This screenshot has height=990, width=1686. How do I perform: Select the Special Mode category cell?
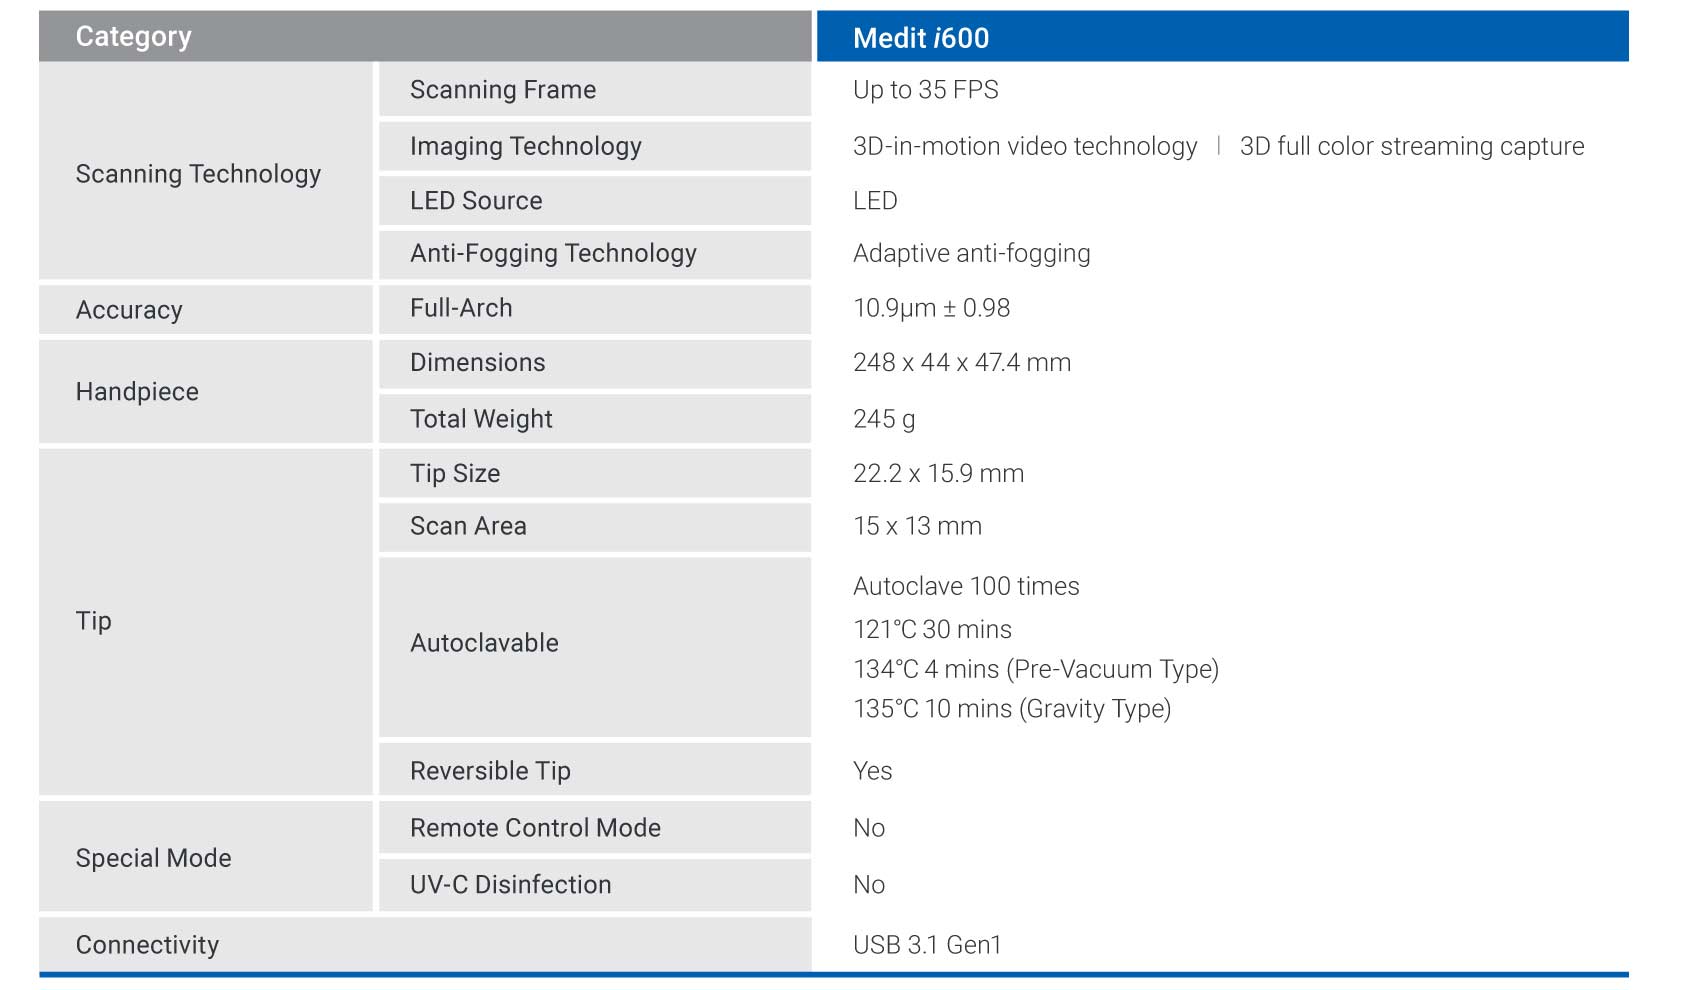[205, 856]
